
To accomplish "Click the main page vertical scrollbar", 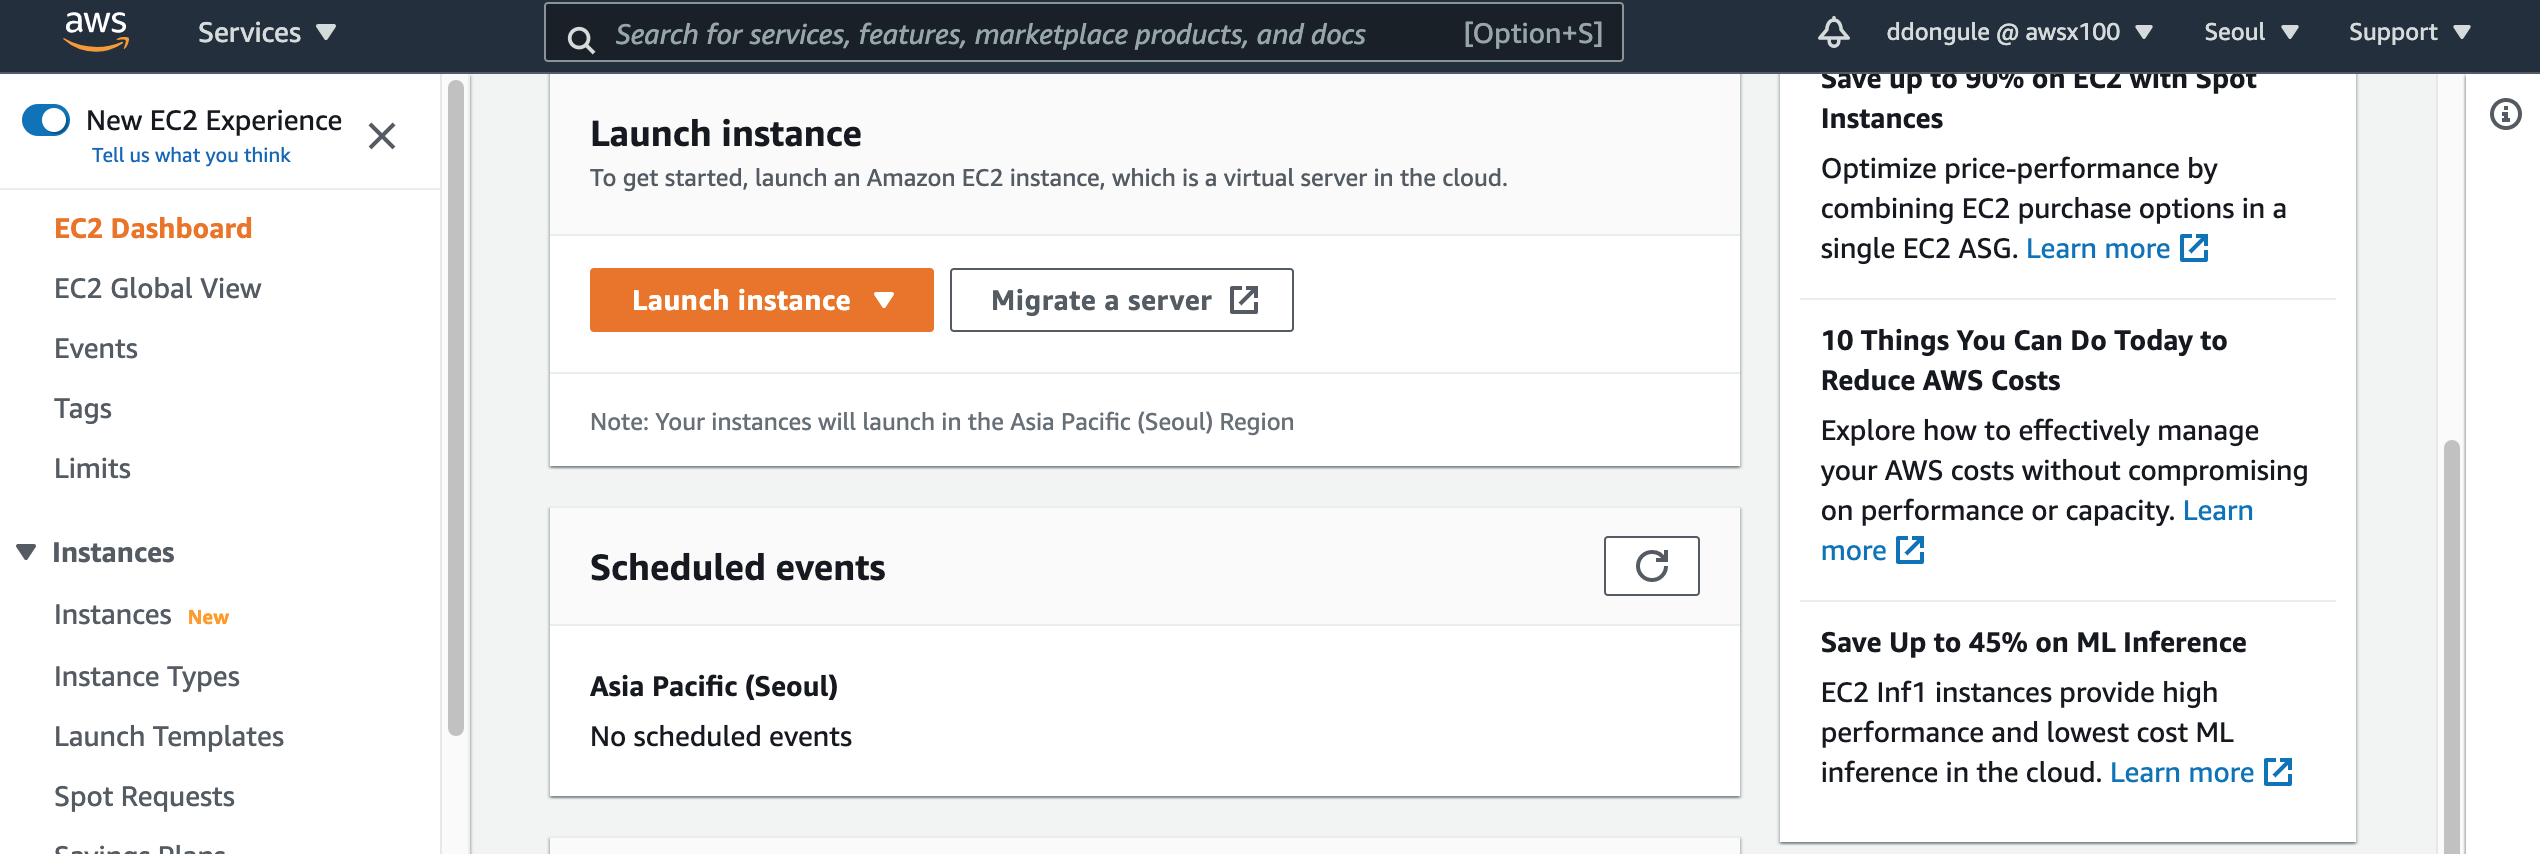I will point(2451,646).
